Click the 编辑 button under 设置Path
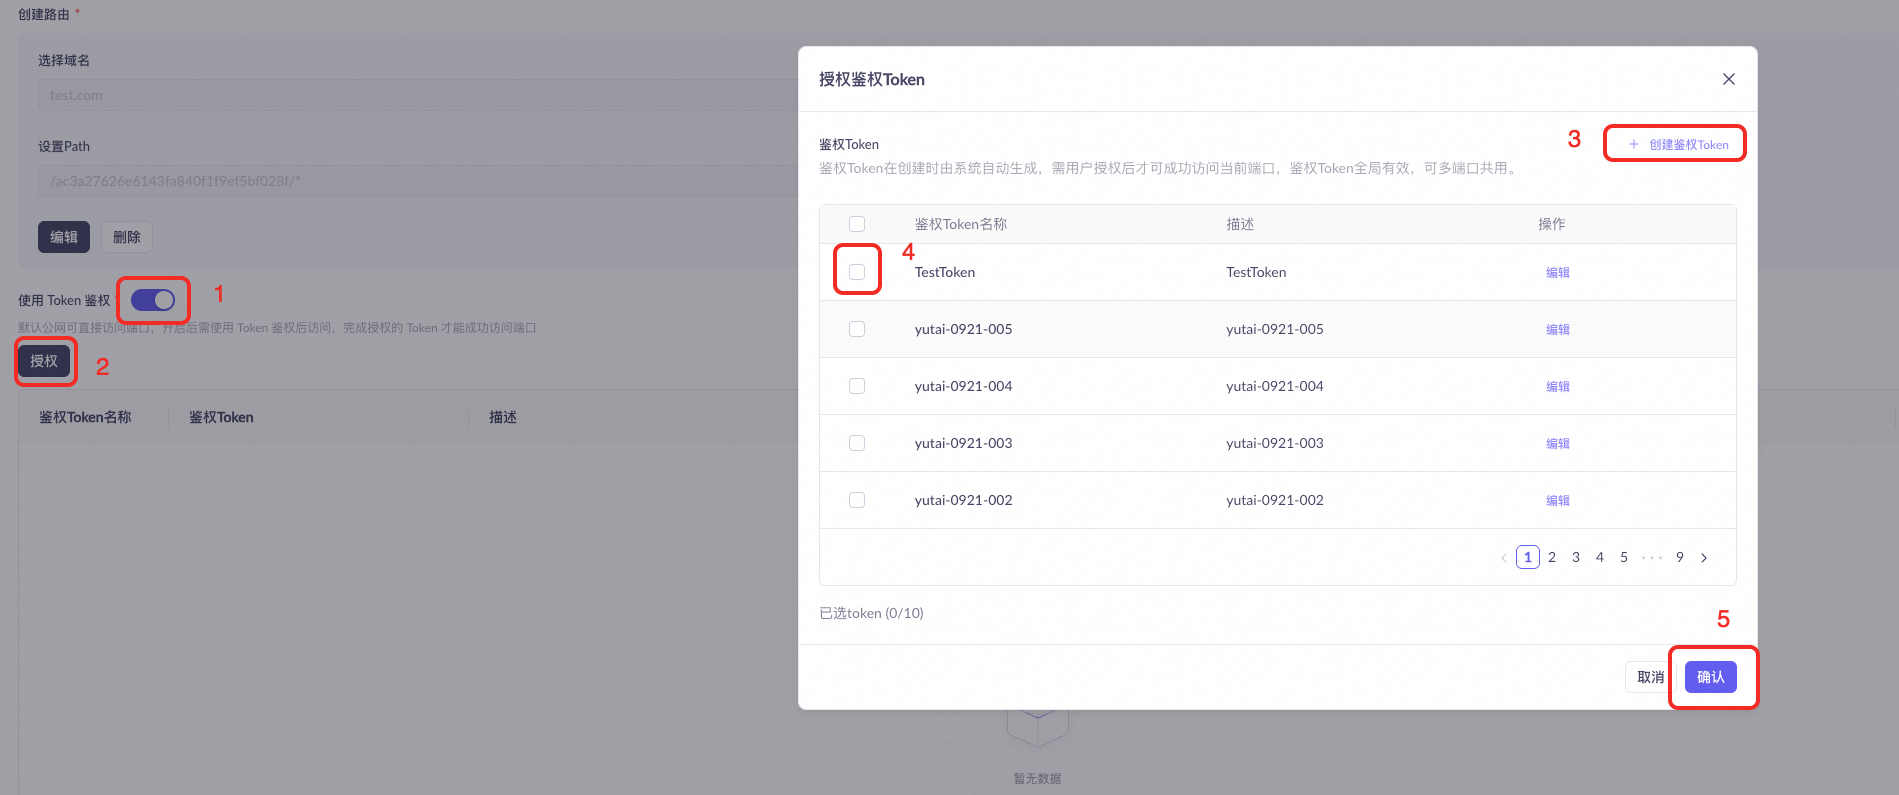Viewport: 1899px width, 795px height. tap(64, 237)
